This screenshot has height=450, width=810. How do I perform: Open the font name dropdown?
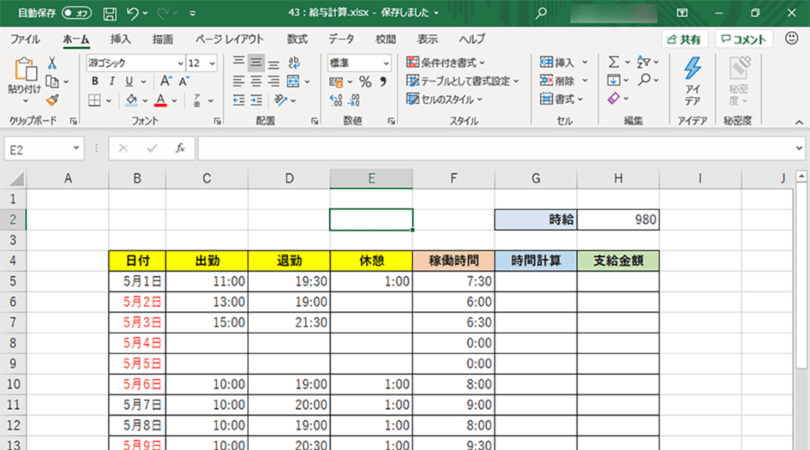pyautogui.click(x=180, y=62)
